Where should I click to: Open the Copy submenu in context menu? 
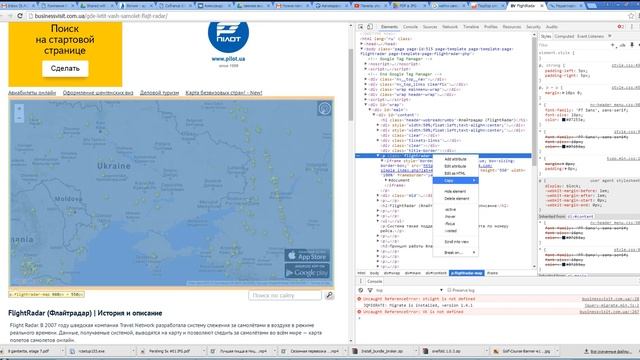click(456, 180)
